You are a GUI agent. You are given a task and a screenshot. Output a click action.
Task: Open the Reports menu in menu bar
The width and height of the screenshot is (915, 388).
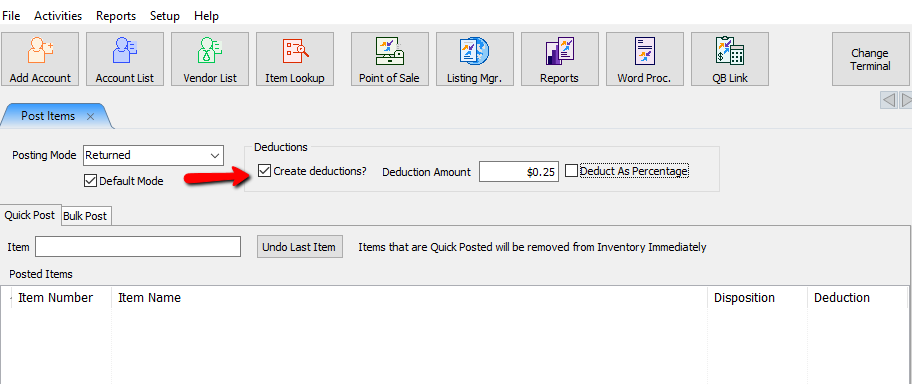[x=116, y=16]
